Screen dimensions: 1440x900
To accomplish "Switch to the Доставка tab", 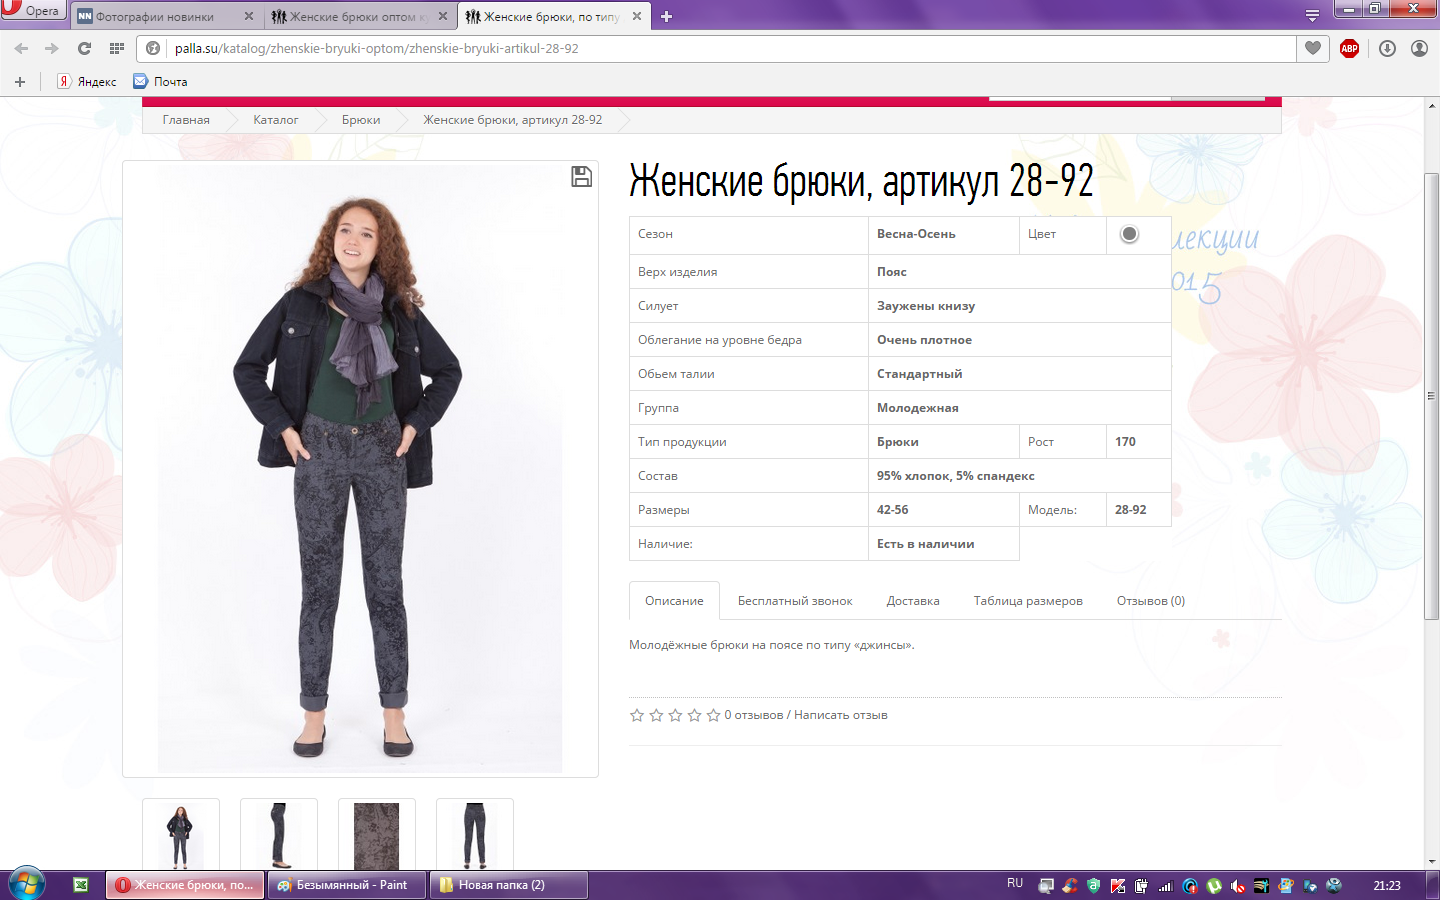I will point(912,601).
